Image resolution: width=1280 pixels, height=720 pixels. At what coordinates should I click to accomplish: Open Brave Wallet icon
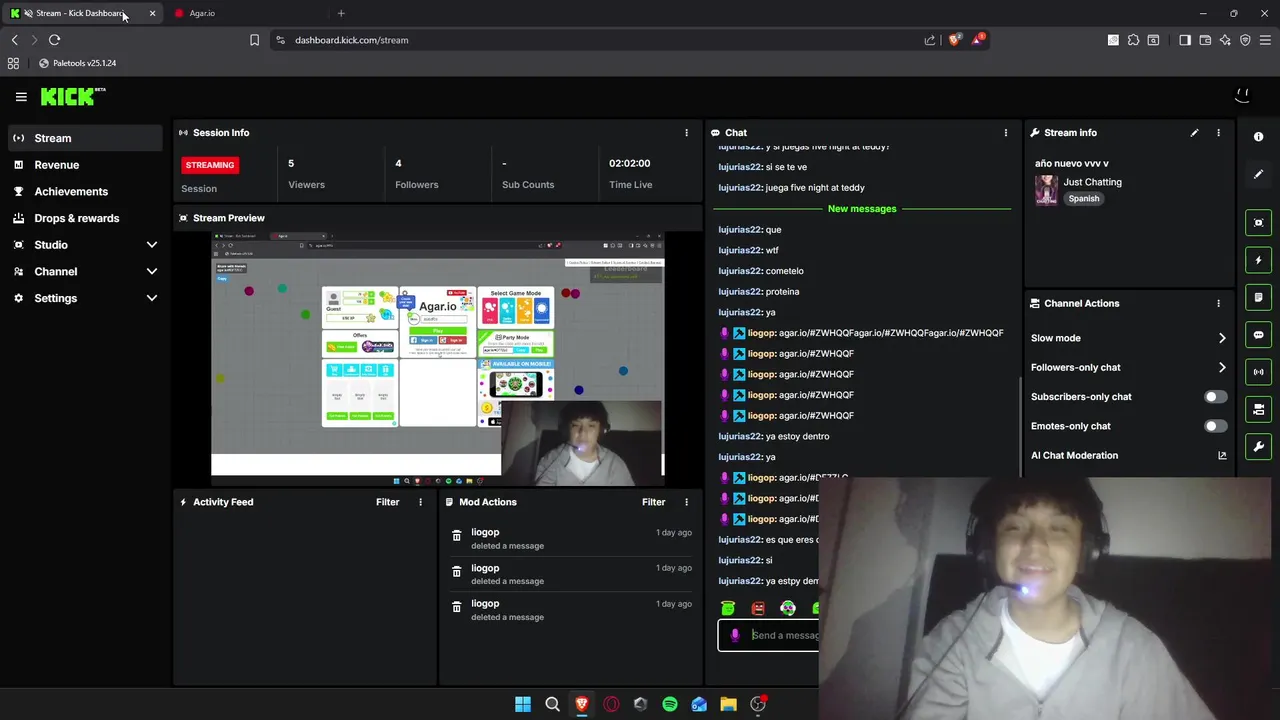tap(1205, 40)
